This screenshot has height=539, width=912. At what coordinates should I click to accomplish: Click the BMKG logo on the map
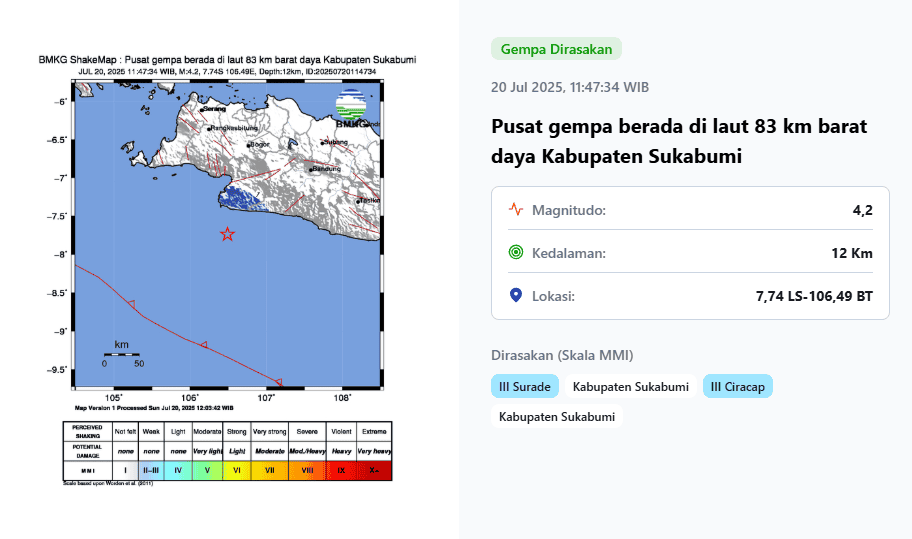pyautogui.click(x=351, y=108)
